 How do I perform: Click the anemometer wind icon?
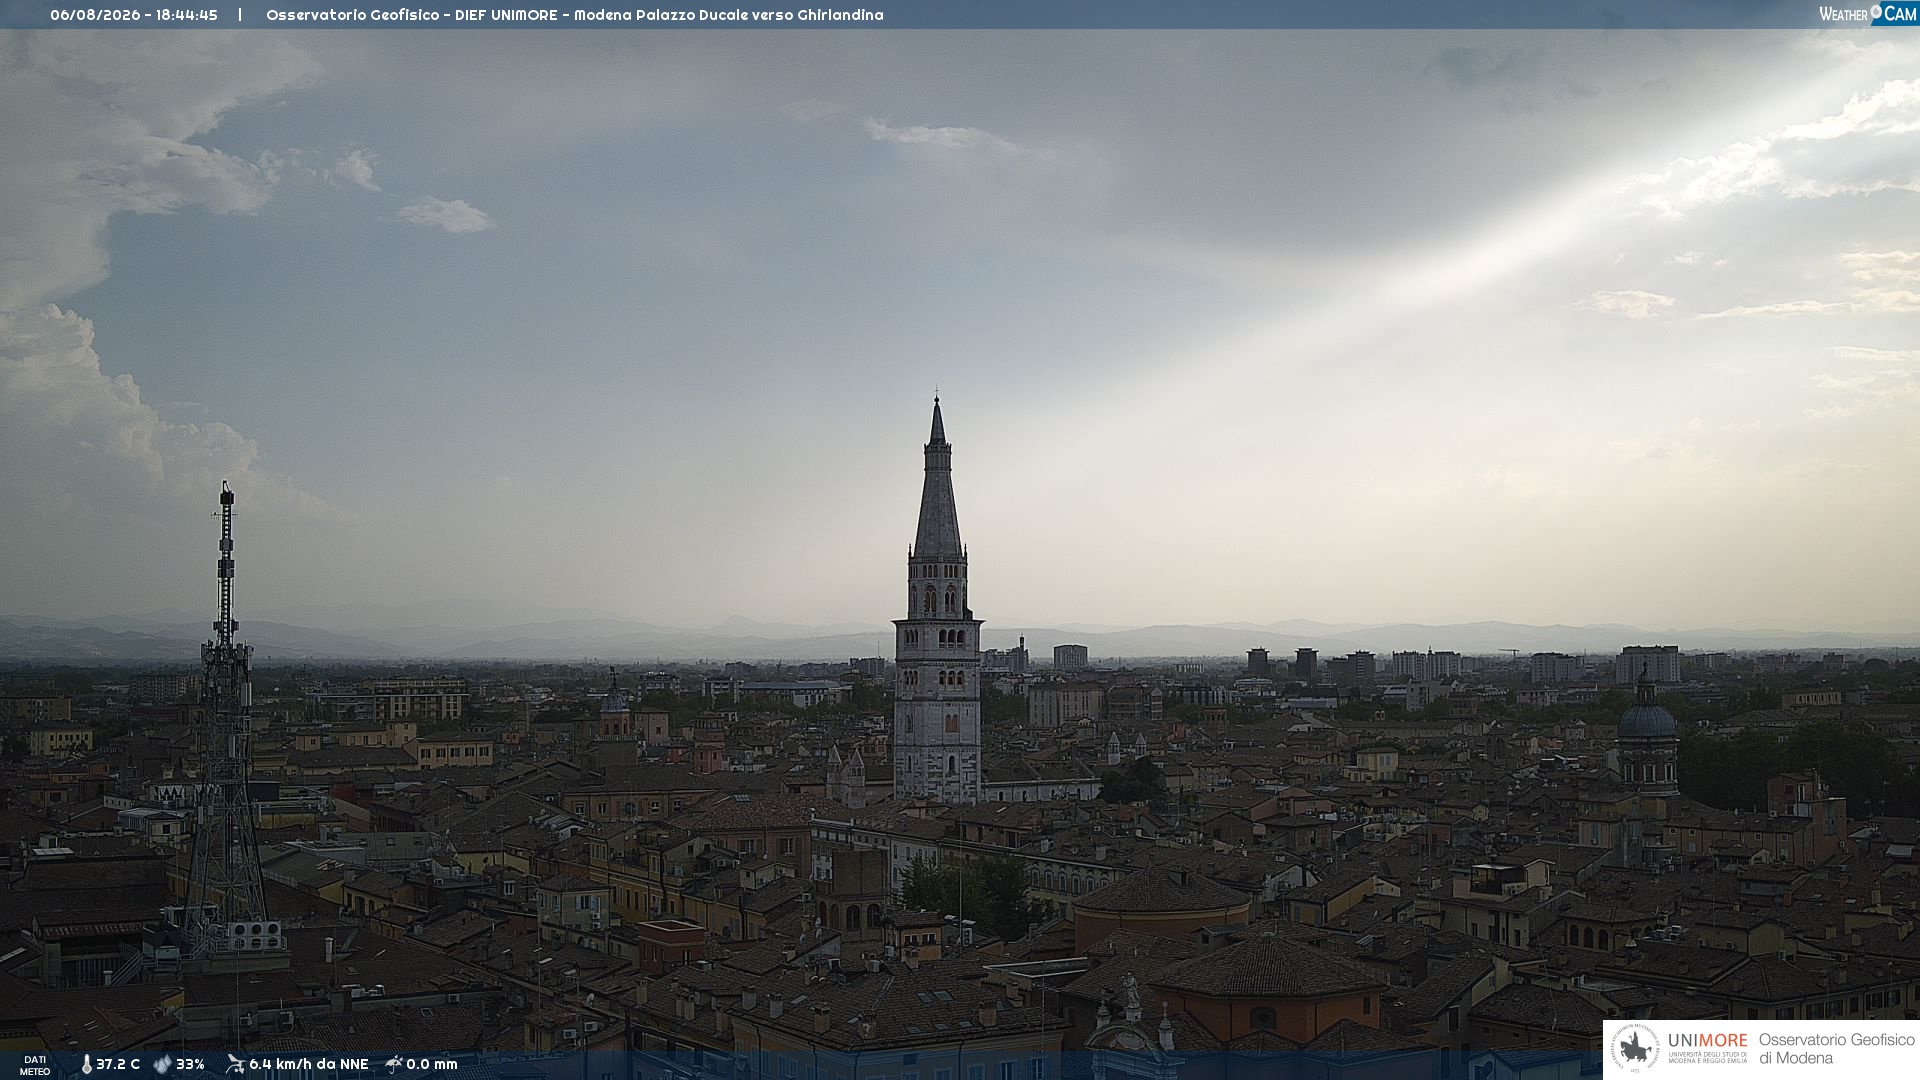(x=235, y=1064)
